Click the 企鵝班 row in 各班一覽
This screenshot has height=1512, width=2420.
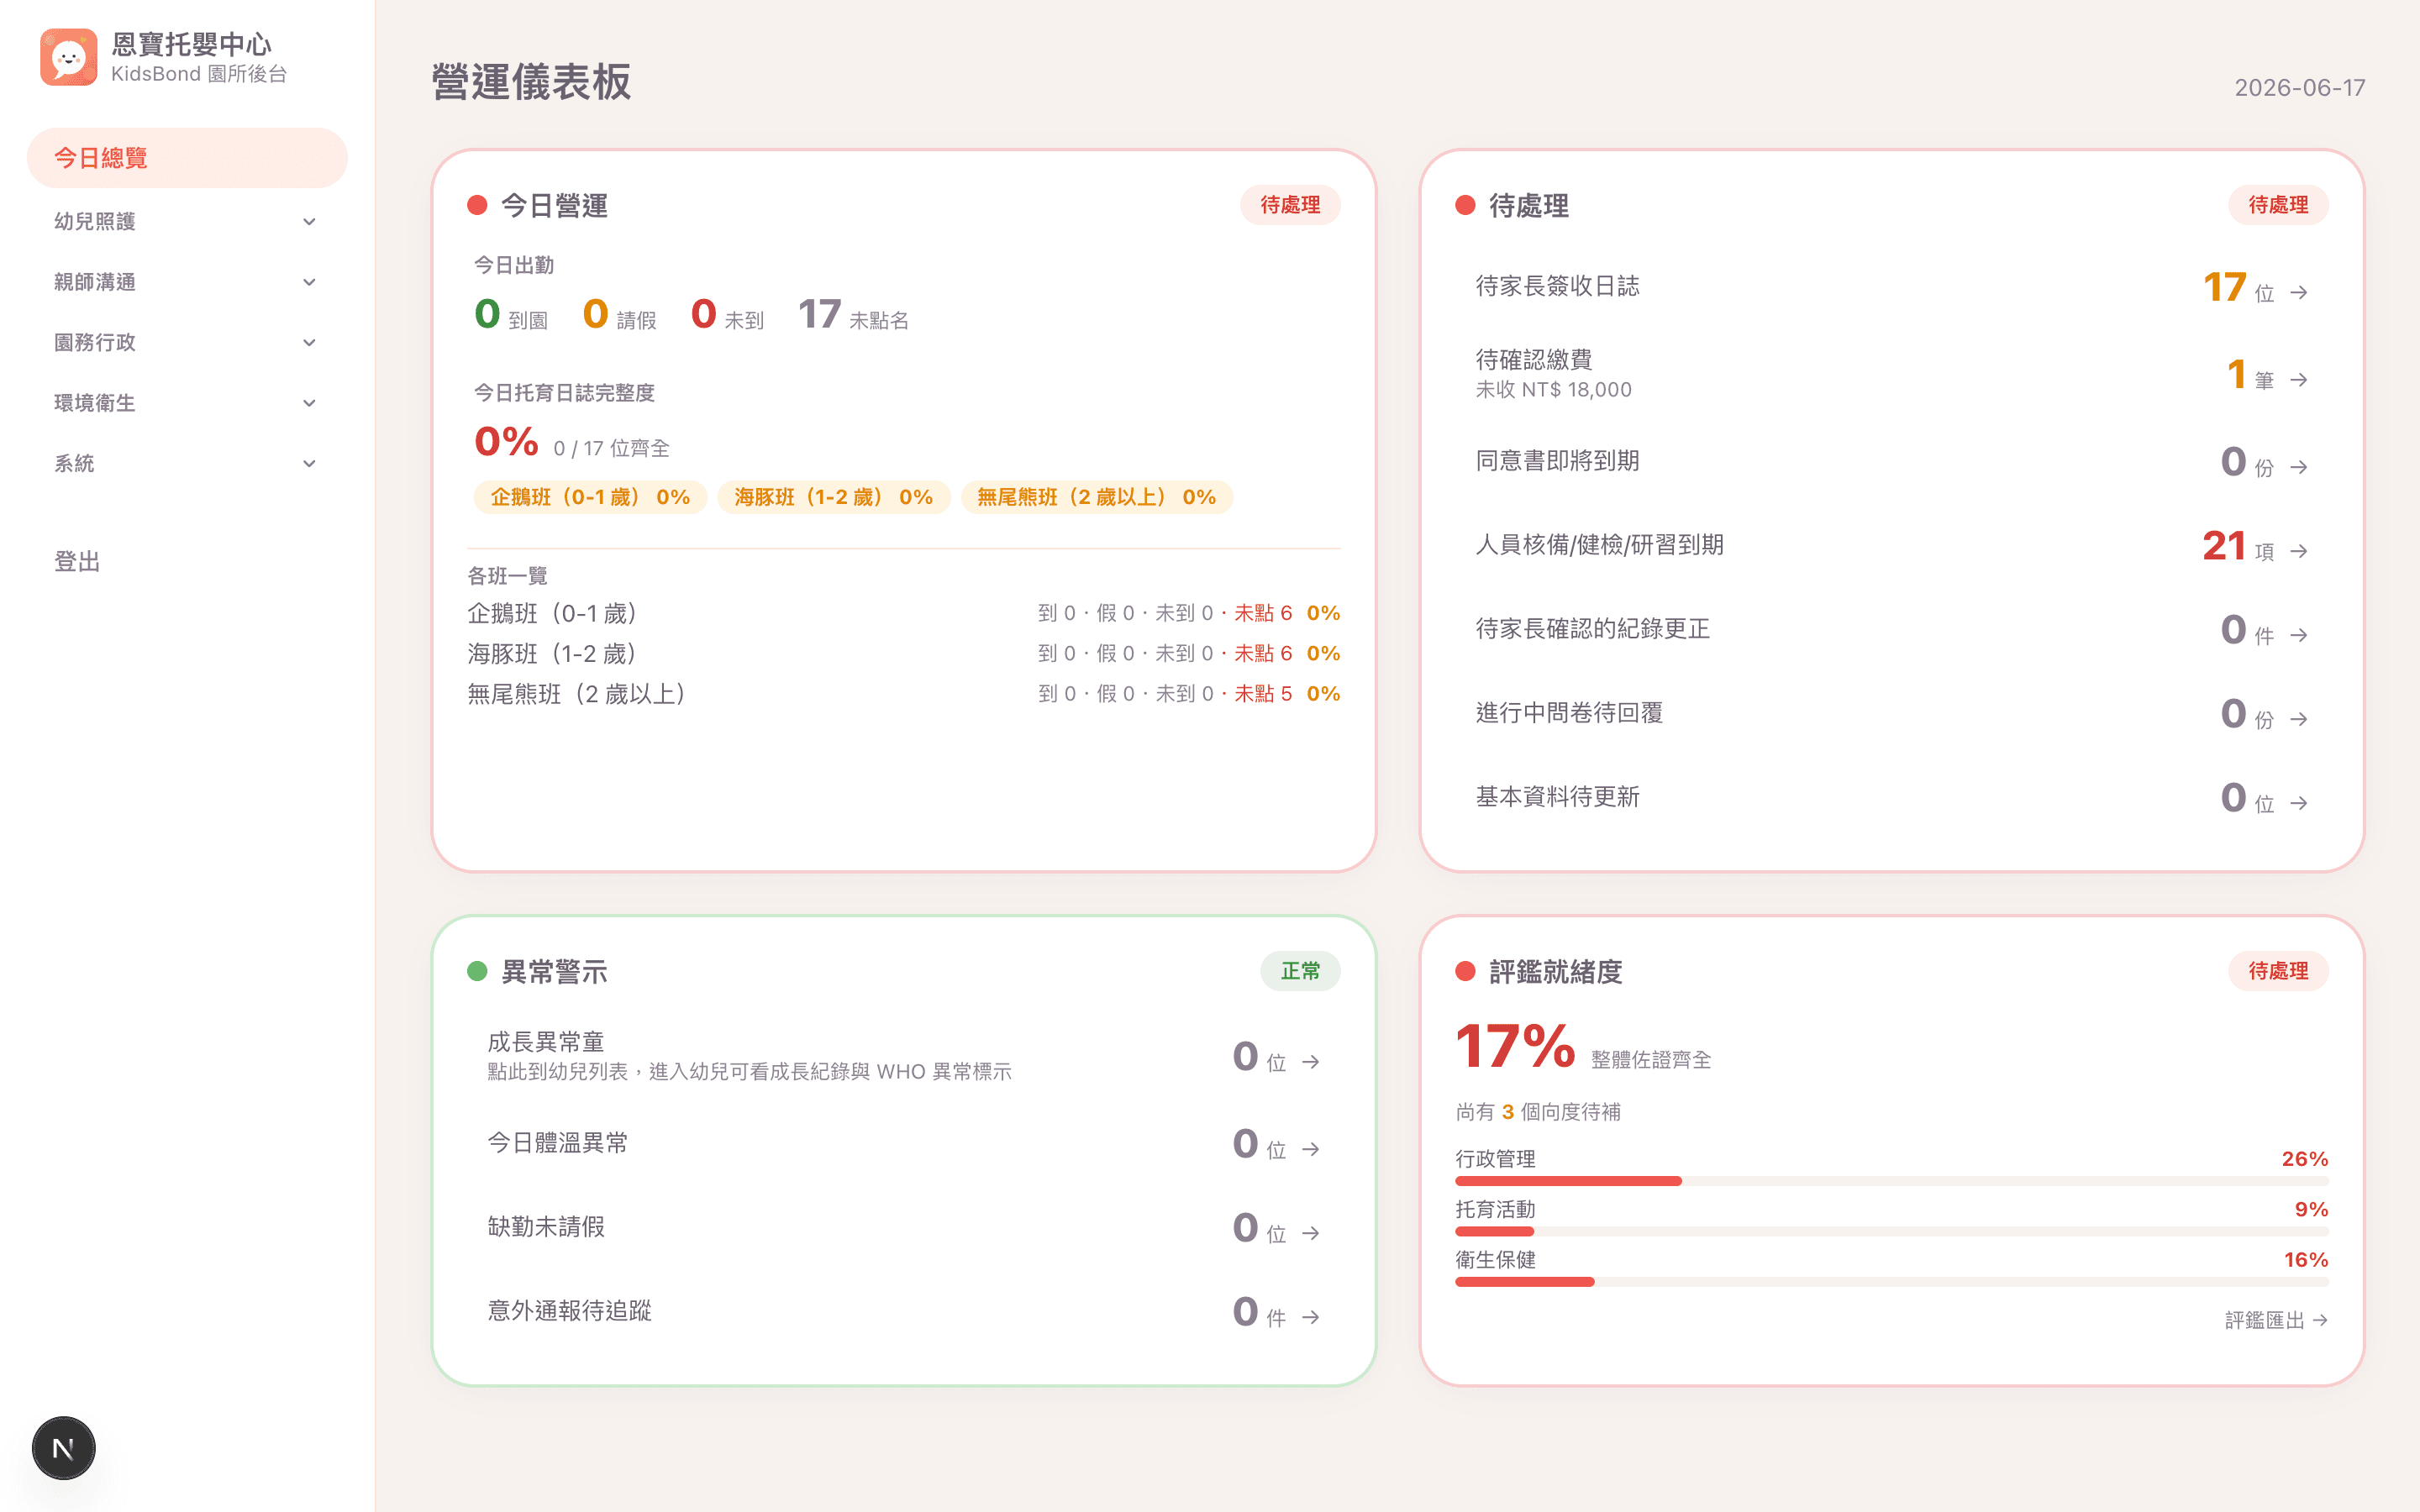tap(903, 613)
